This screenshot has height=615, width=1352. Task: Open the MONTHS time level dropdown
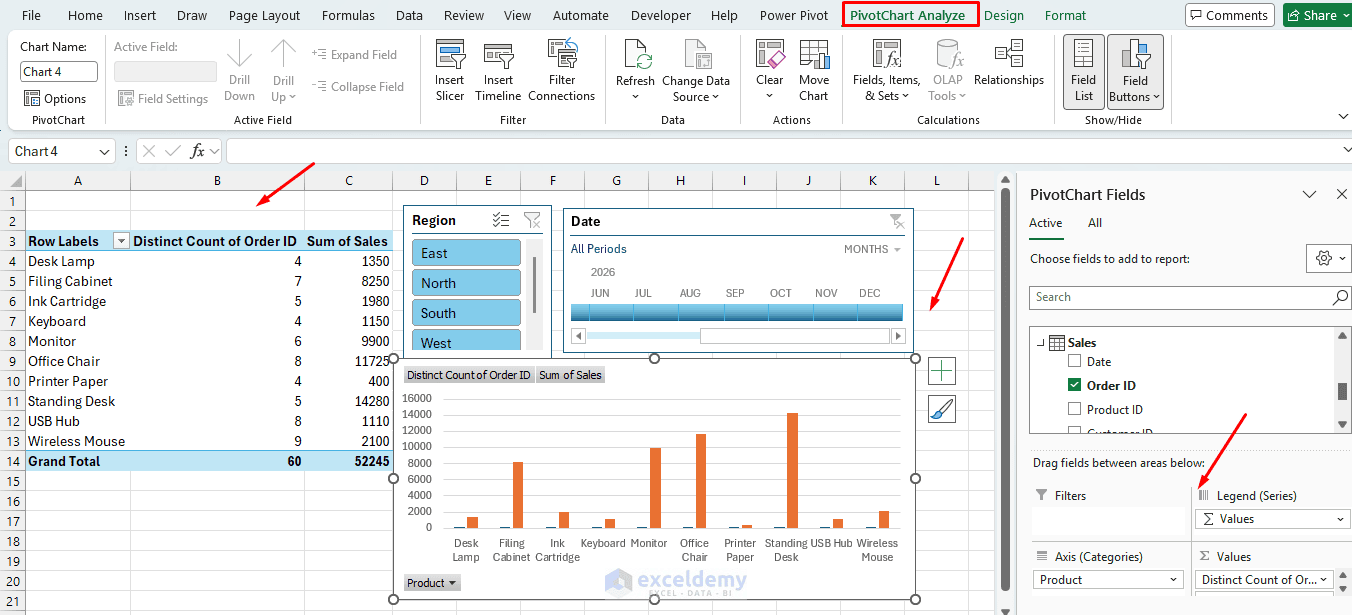(872, 249)
